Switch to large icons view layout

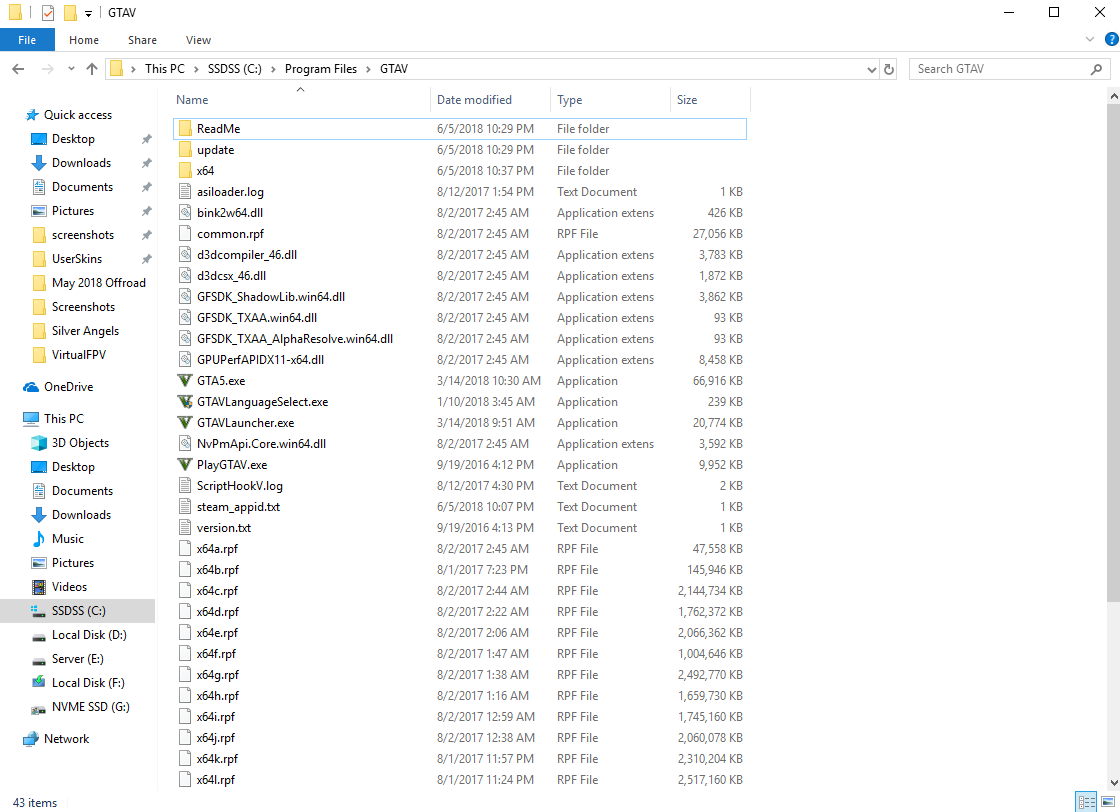(x=1108, y=802)
